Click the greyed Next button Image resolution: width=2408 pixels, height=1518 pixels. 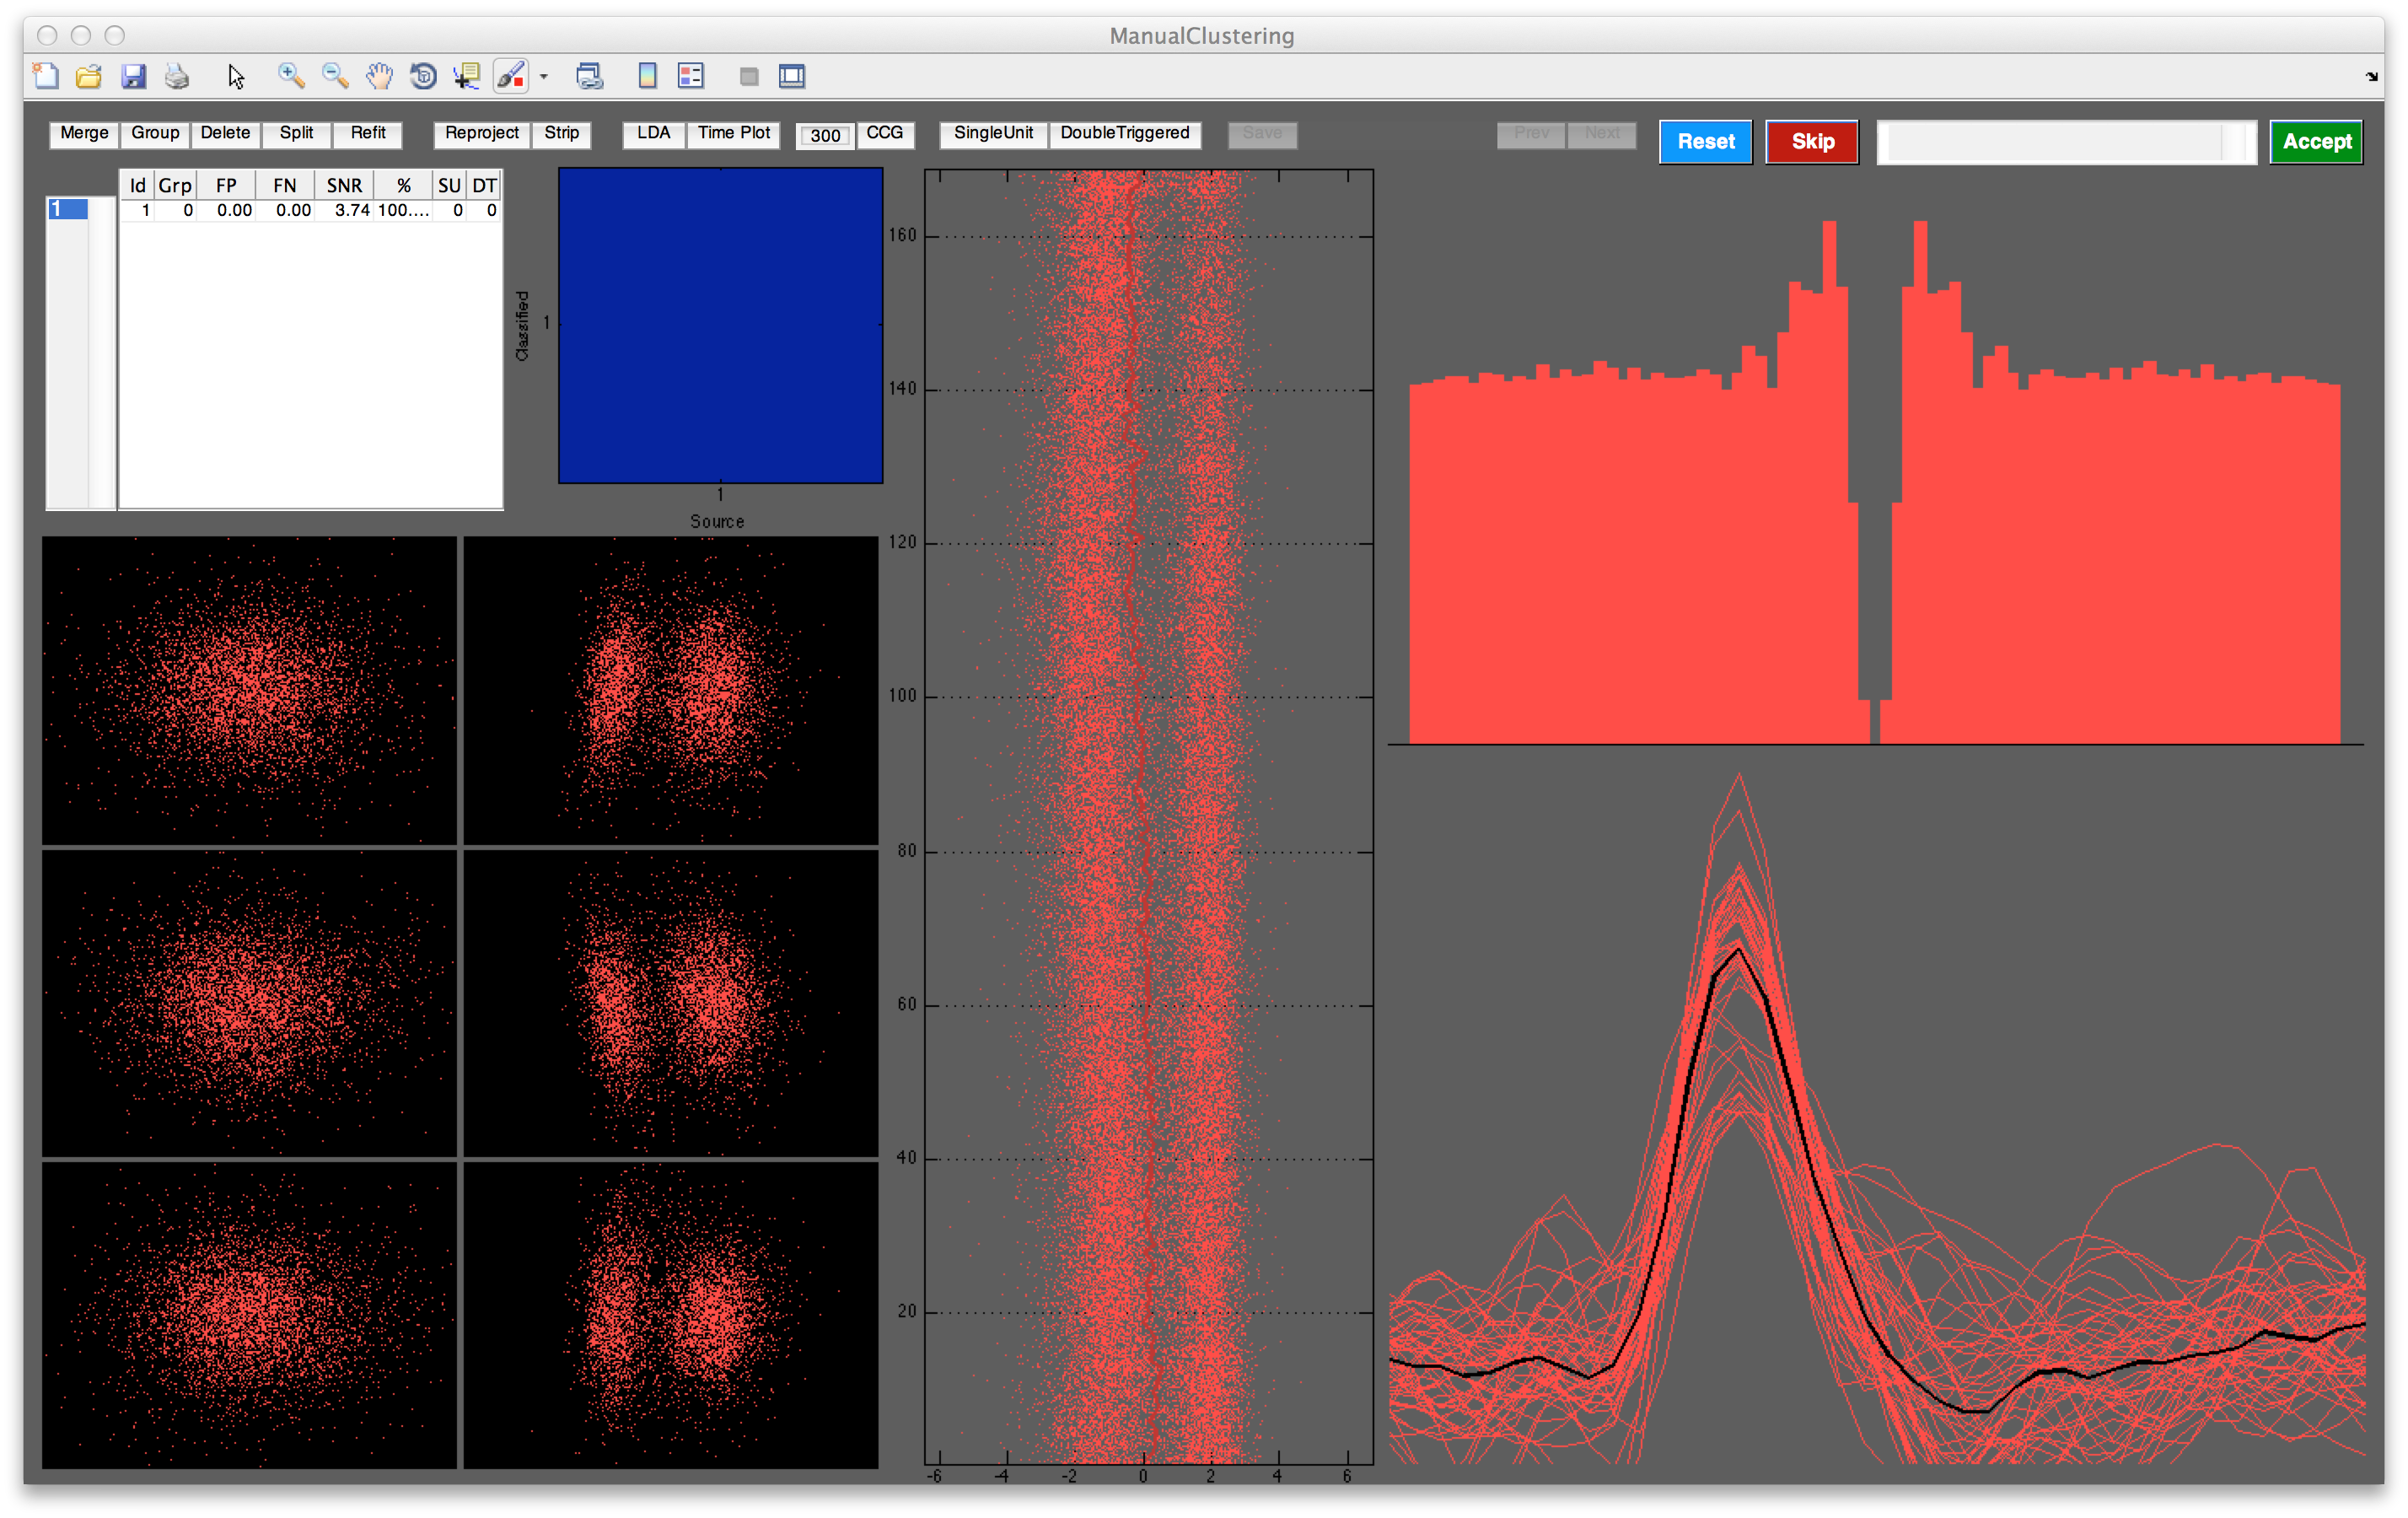(x=1602, y=134)
